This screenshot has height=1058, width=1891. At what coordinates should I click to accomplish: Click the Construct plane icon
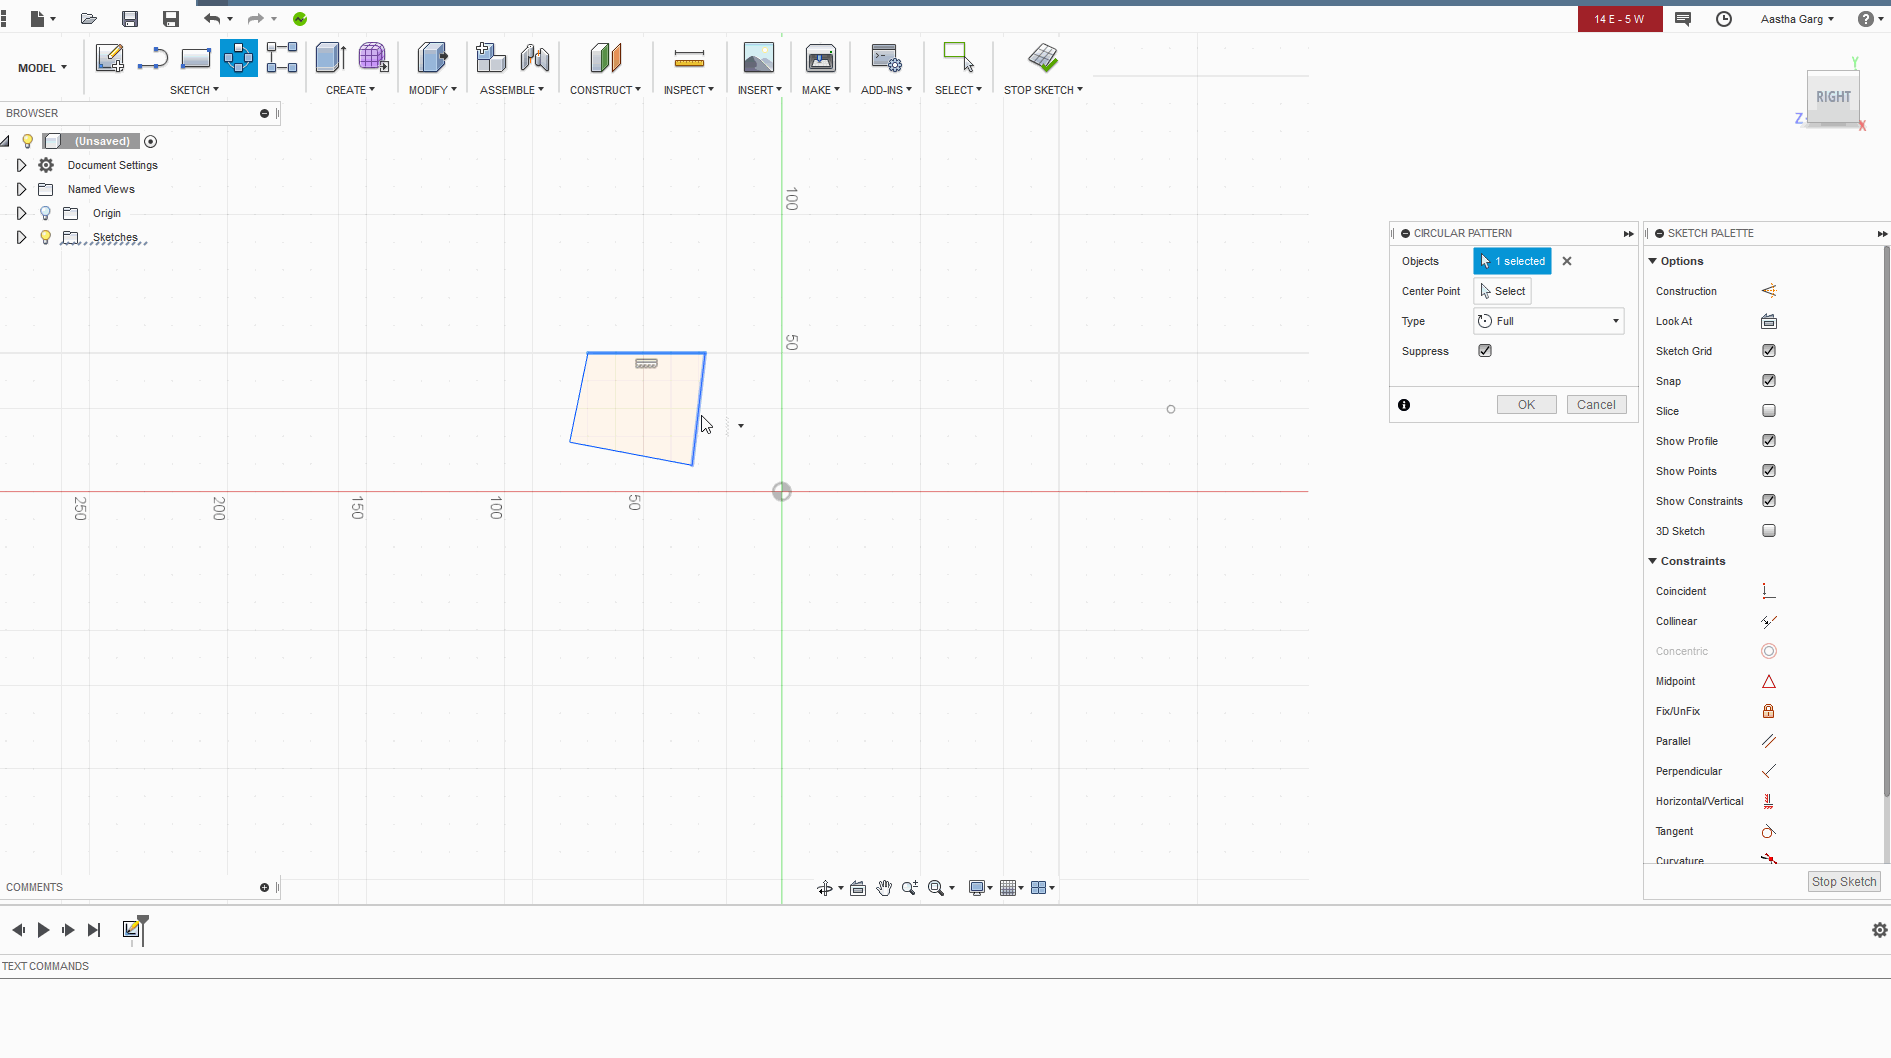(605, 58)
